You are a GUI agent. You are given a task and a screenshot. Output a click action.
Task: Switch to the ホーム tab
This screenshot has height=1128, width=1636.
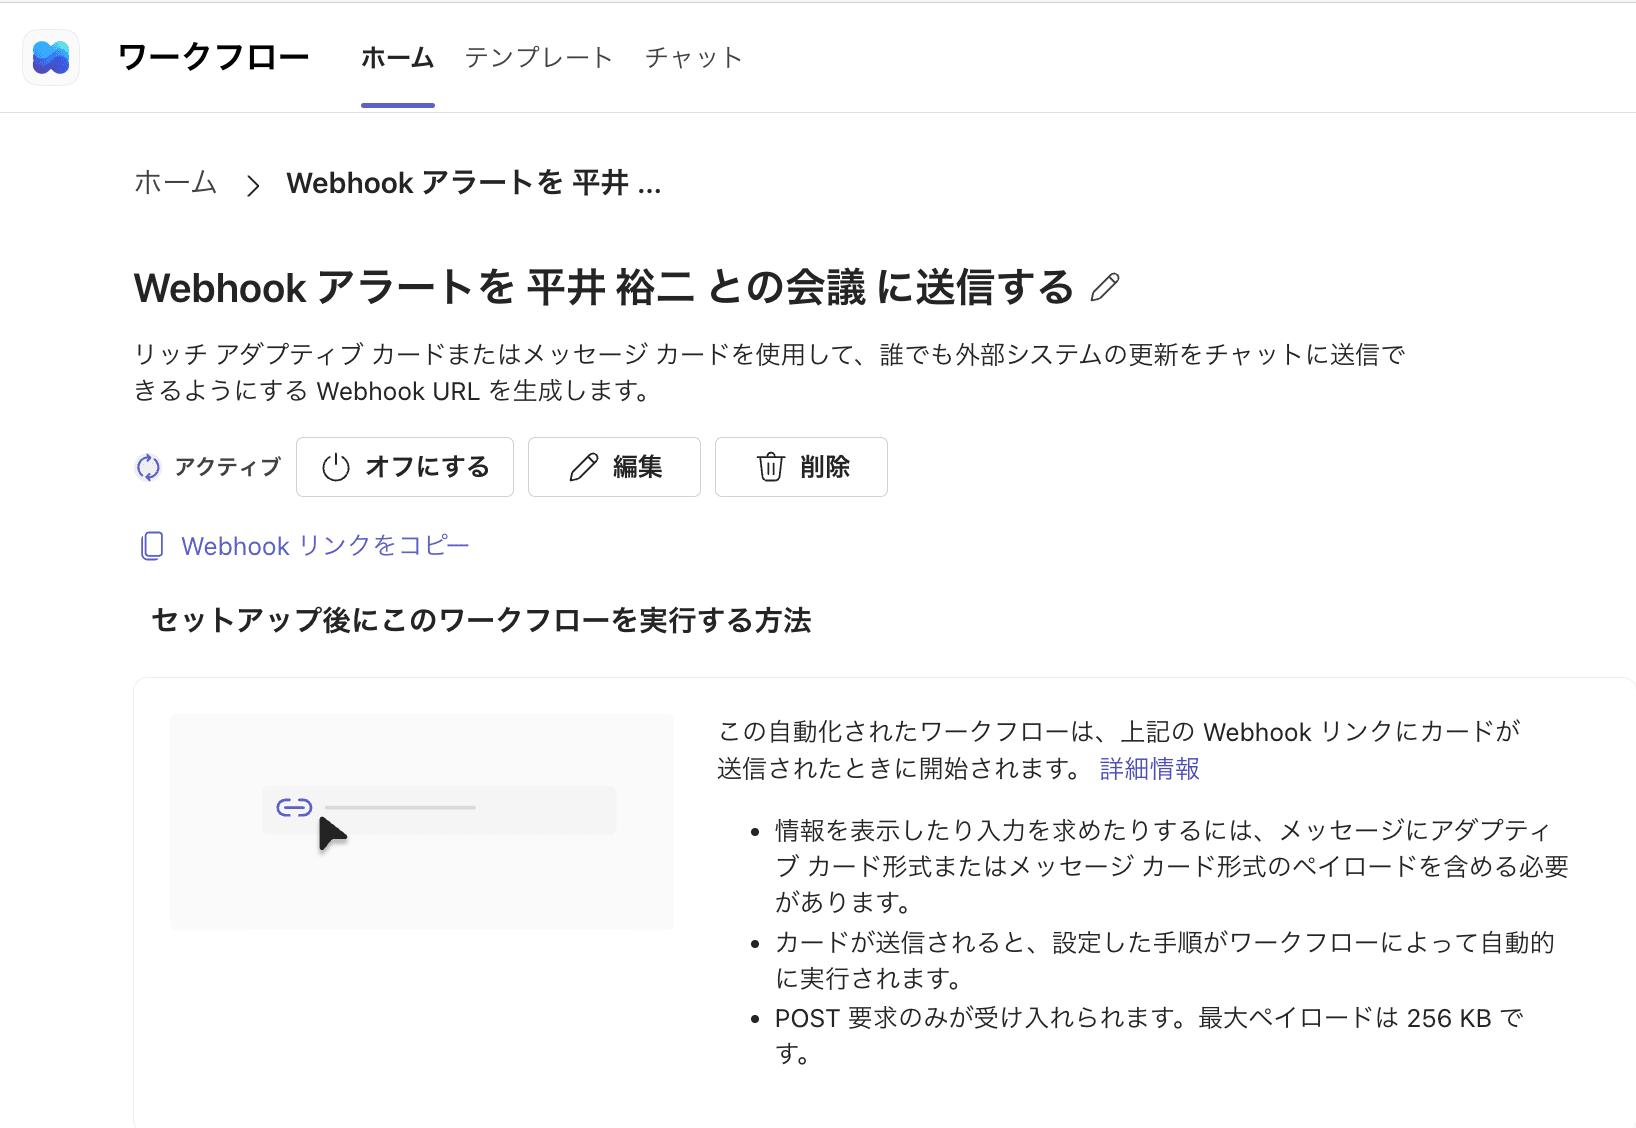point(397,58)
